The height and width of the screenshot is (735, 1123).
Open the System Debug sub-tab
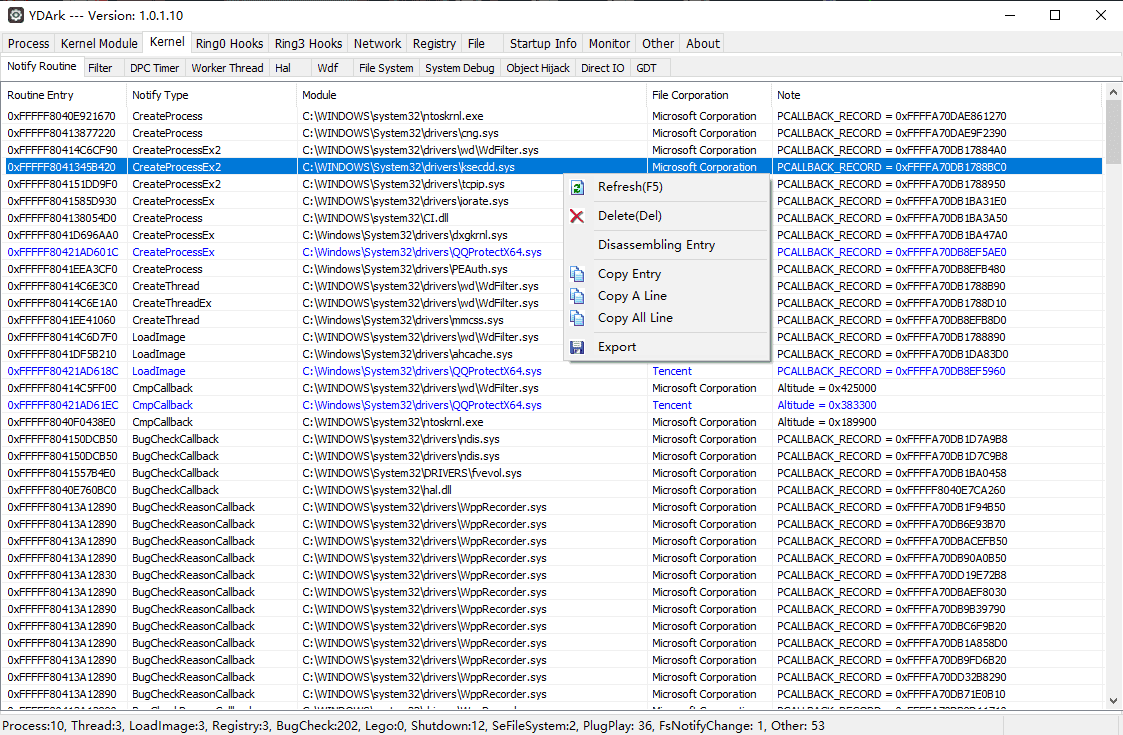[x=460, y=68]
